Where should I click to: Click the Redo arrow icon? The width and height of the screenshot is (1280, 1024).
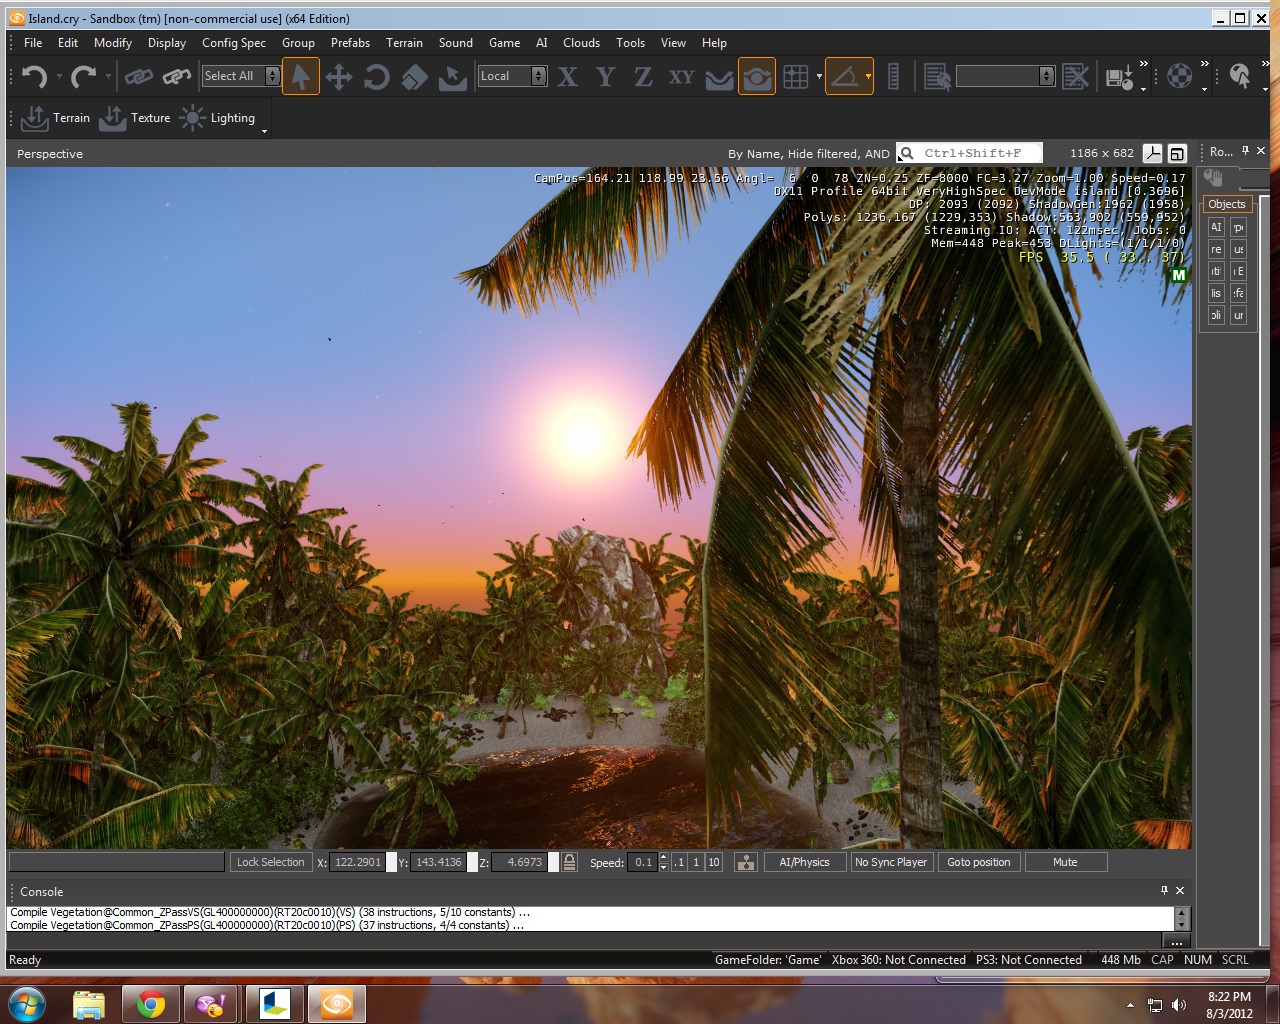pos(84,76)
